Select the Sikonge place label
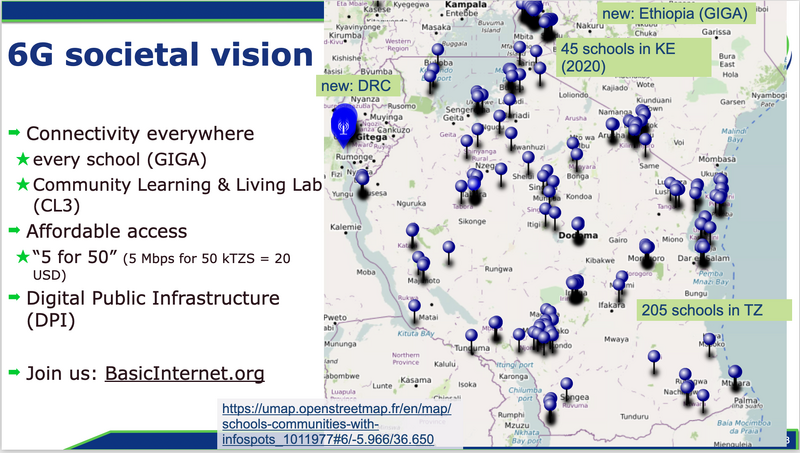The image size is (800, 453). [472, 221]
